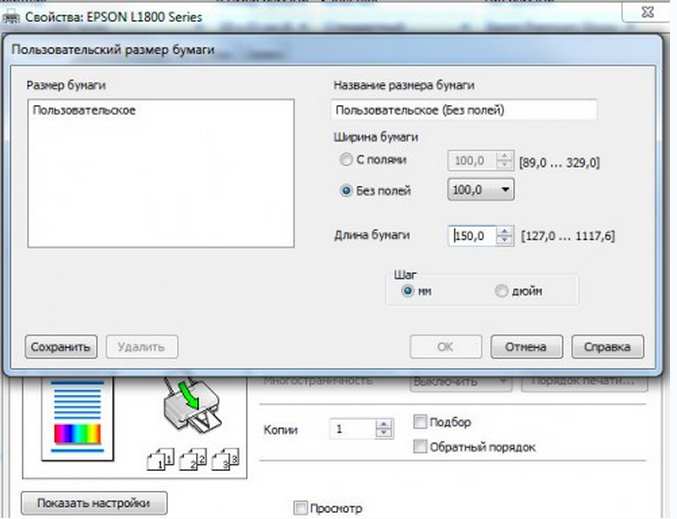Image resolution: width=677 pixels, height=519 pixels.
Task: Select the Без полей radio button
Action: coord(346,190)
